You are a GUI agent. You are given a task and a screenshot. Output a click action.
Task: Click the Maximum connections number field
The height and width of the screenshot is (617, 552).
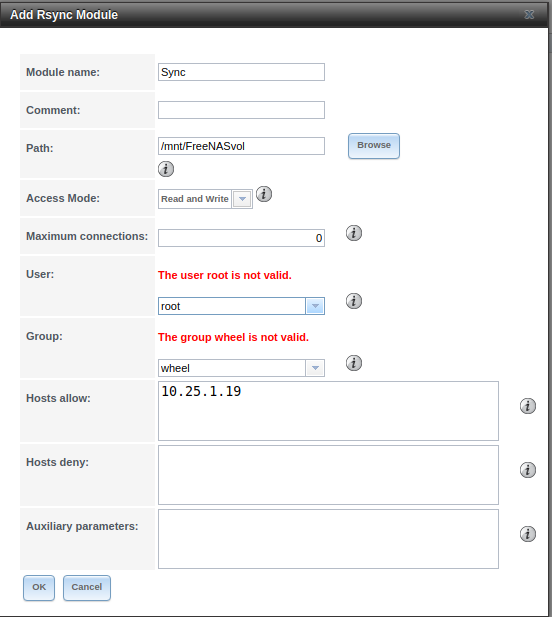click(x=241, y=238)
